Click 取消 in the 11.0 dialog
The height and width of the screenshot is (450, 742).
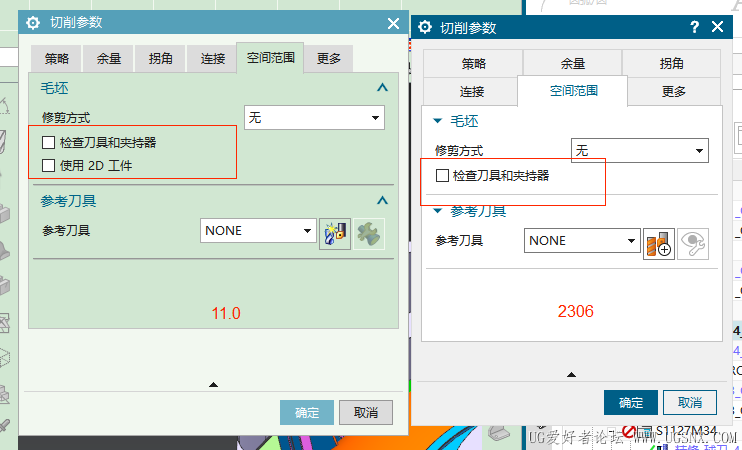(x=366, y=413)
